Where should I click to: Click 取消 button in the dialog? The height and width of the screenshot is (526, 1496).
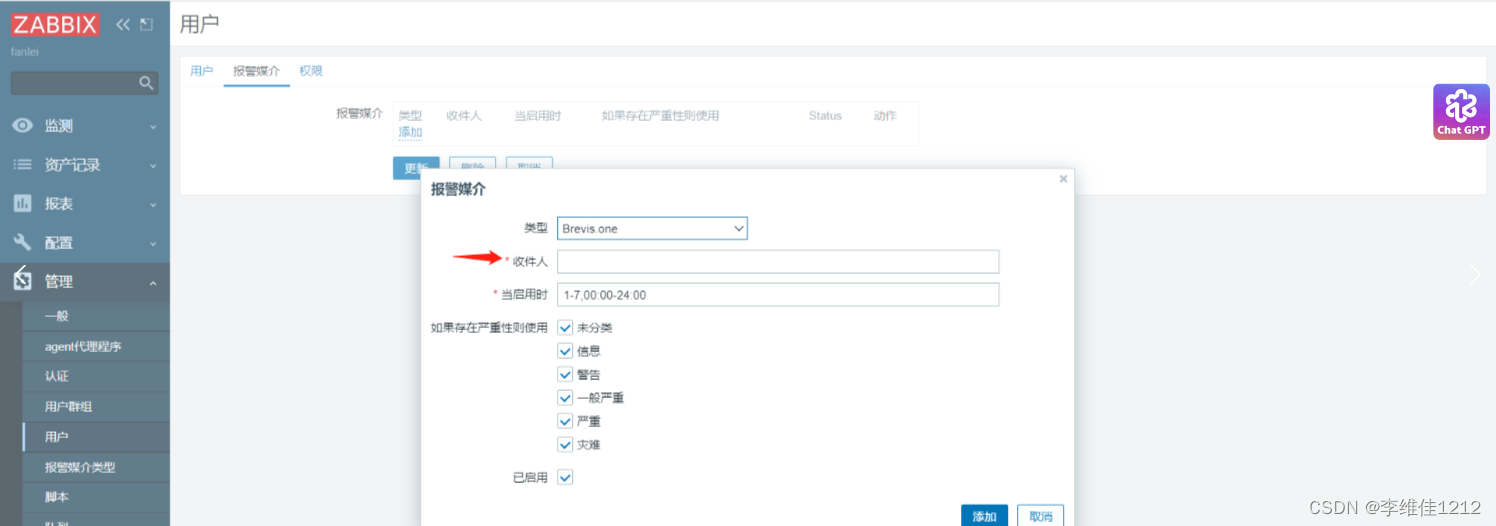[1041, 516]
